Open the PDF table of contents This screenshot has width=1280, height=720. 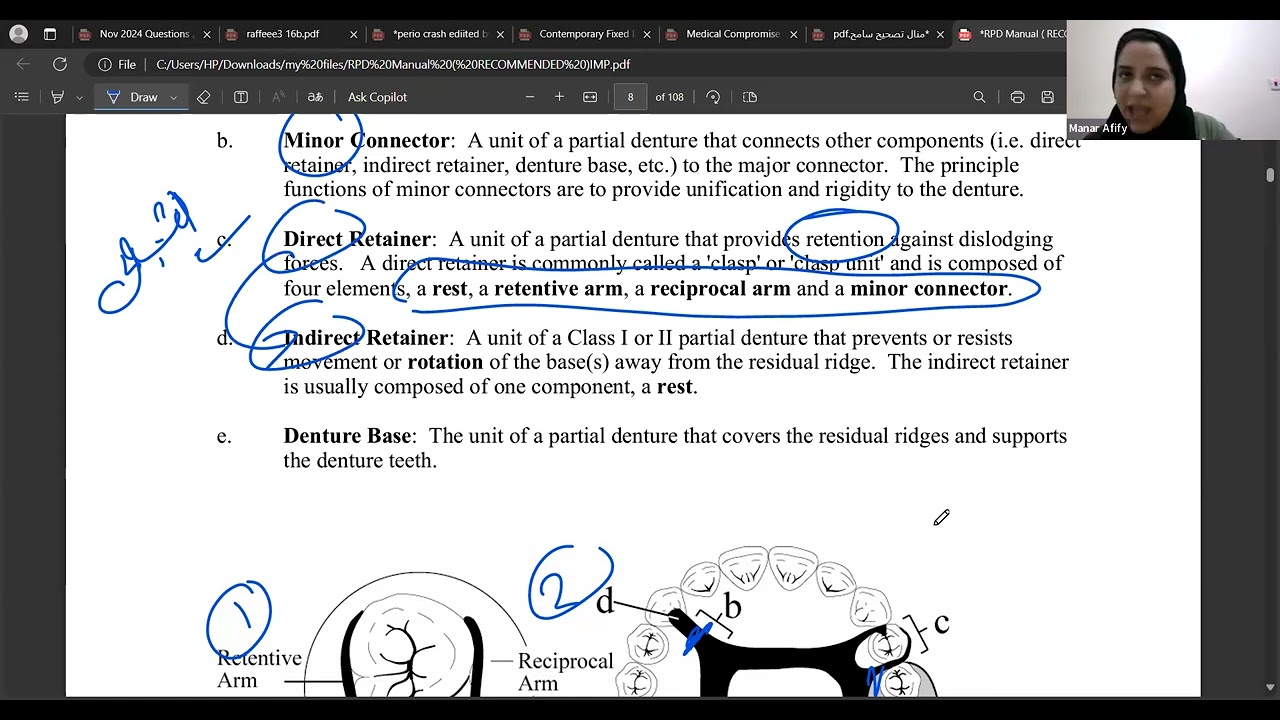pos(21,97)
